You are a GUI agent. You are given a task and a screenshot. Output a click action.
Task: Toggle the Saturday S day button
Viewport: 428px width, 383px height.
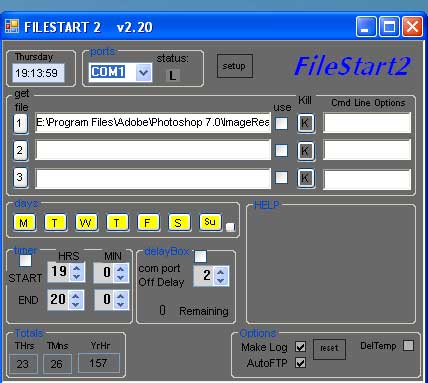tap(179, 222)
